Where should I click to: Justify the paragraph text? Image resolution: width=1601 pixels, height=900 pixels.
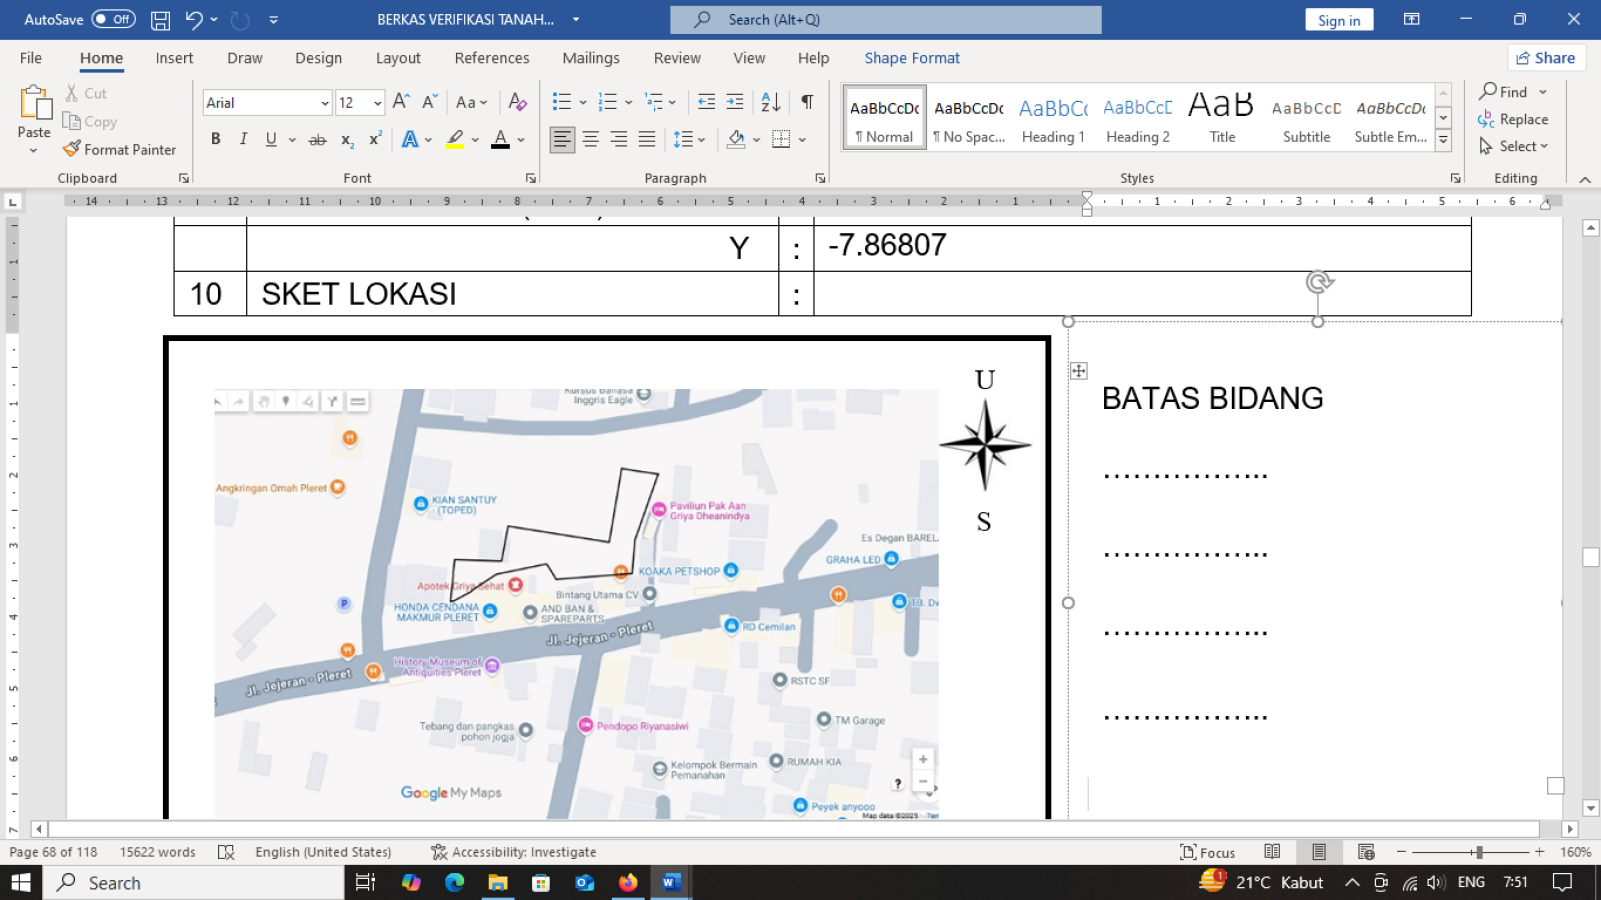pyautogui.click(x=647, y=140)
